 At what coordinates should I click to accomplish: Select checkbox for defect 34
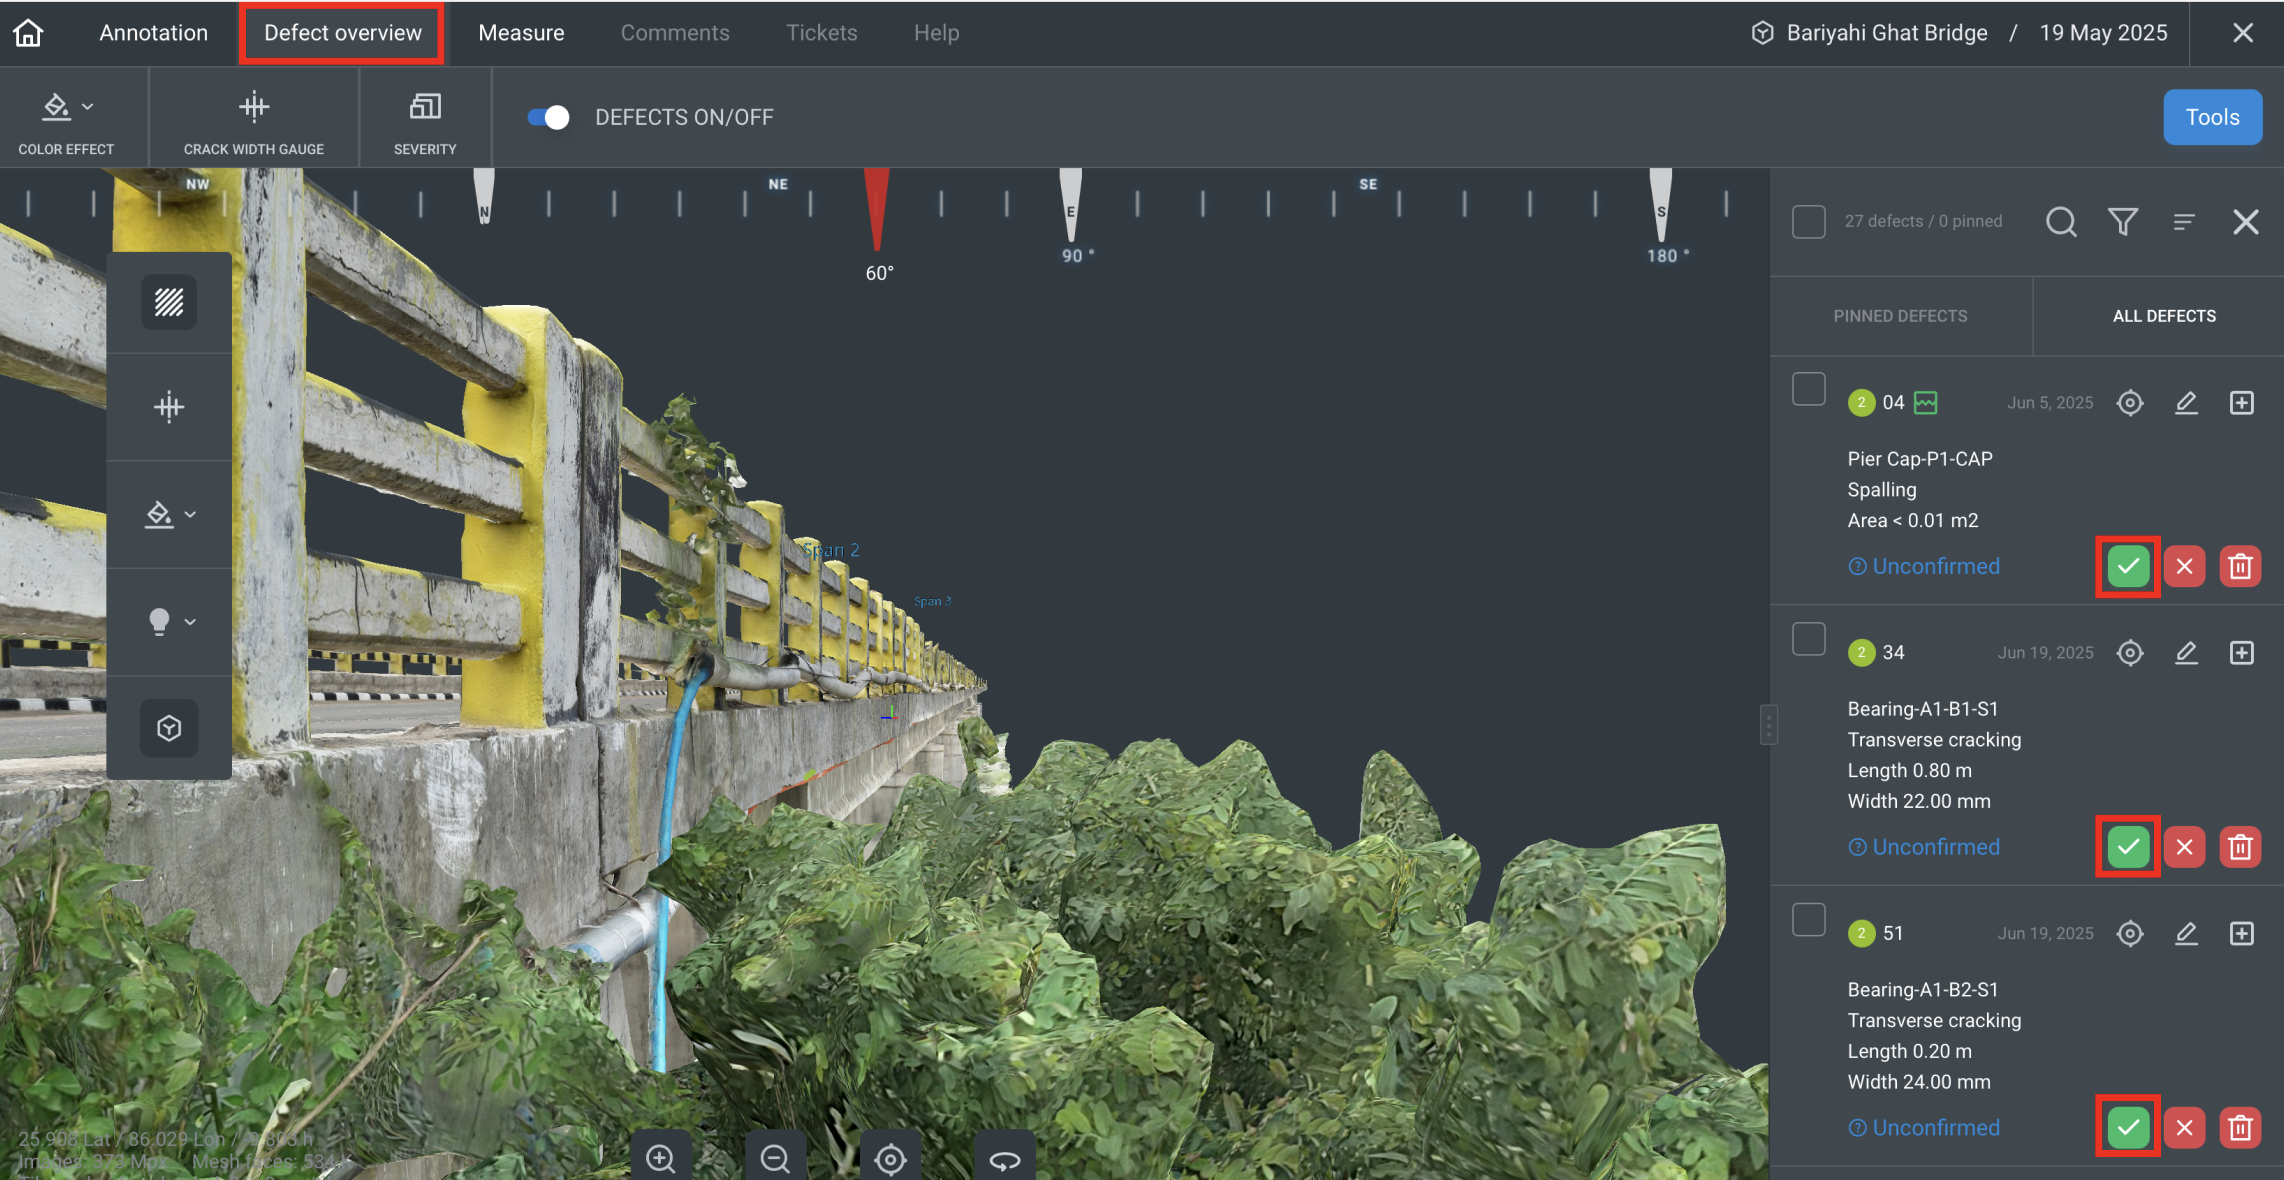point(1808,638)
